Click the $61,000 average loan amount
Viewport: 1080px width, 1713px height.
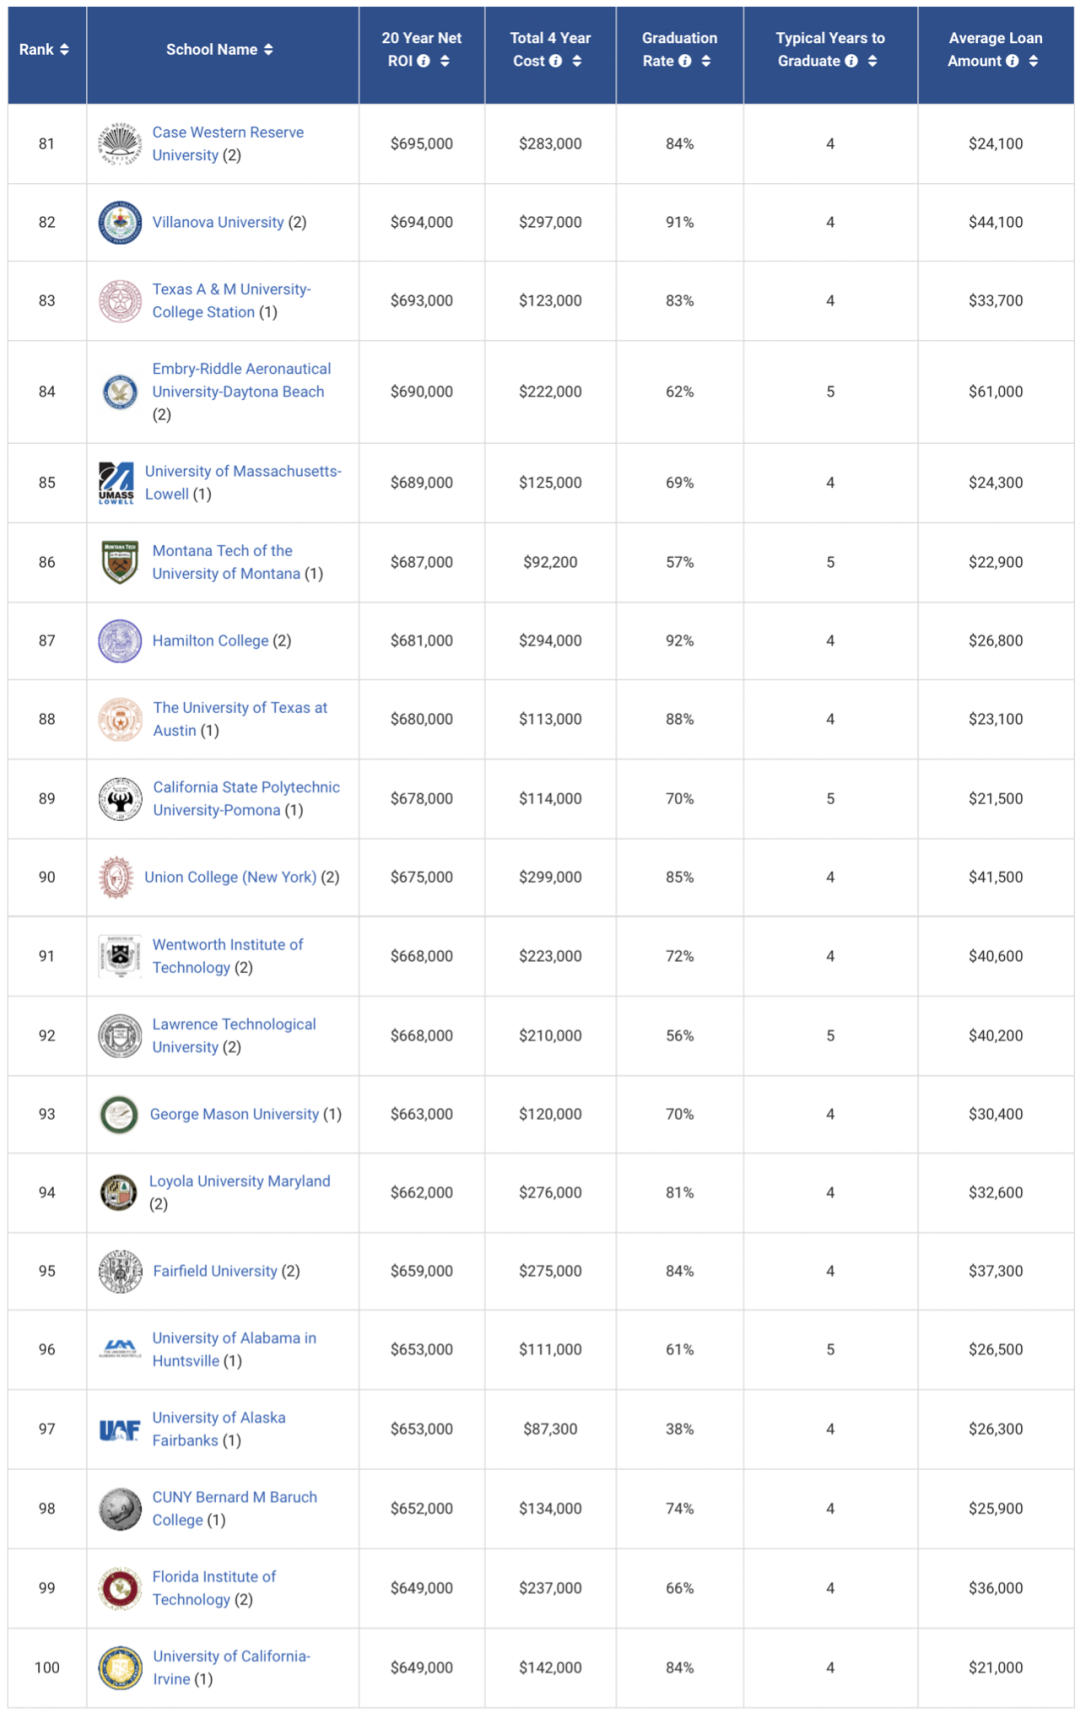[x=996, y=392]
